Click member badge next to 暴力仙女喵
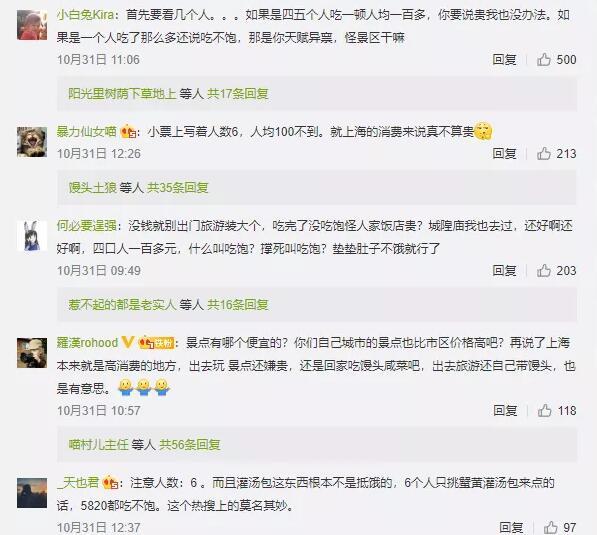The height and width of the screenshot is (535, 597). pyautogui.click(x=128, y=132)
